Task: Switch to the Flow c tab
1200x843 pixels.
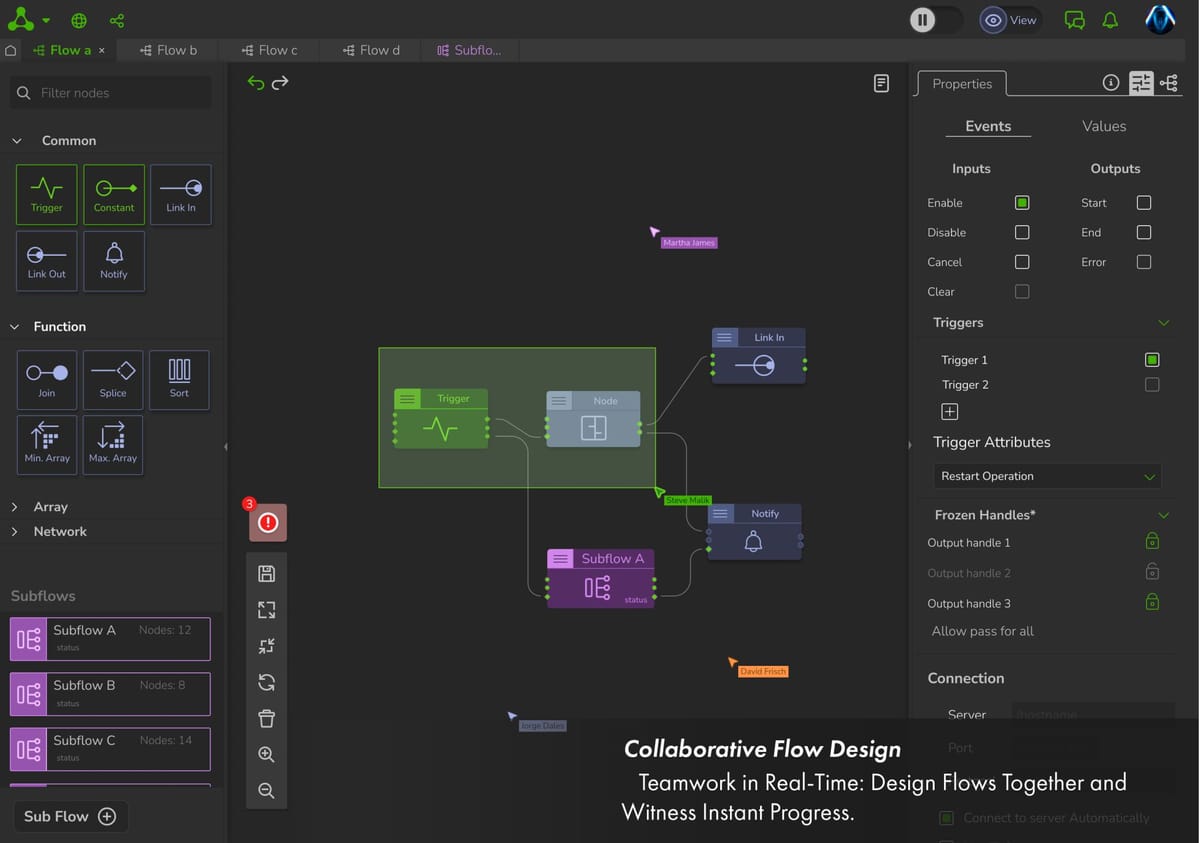Action: (x=269, y=50)
